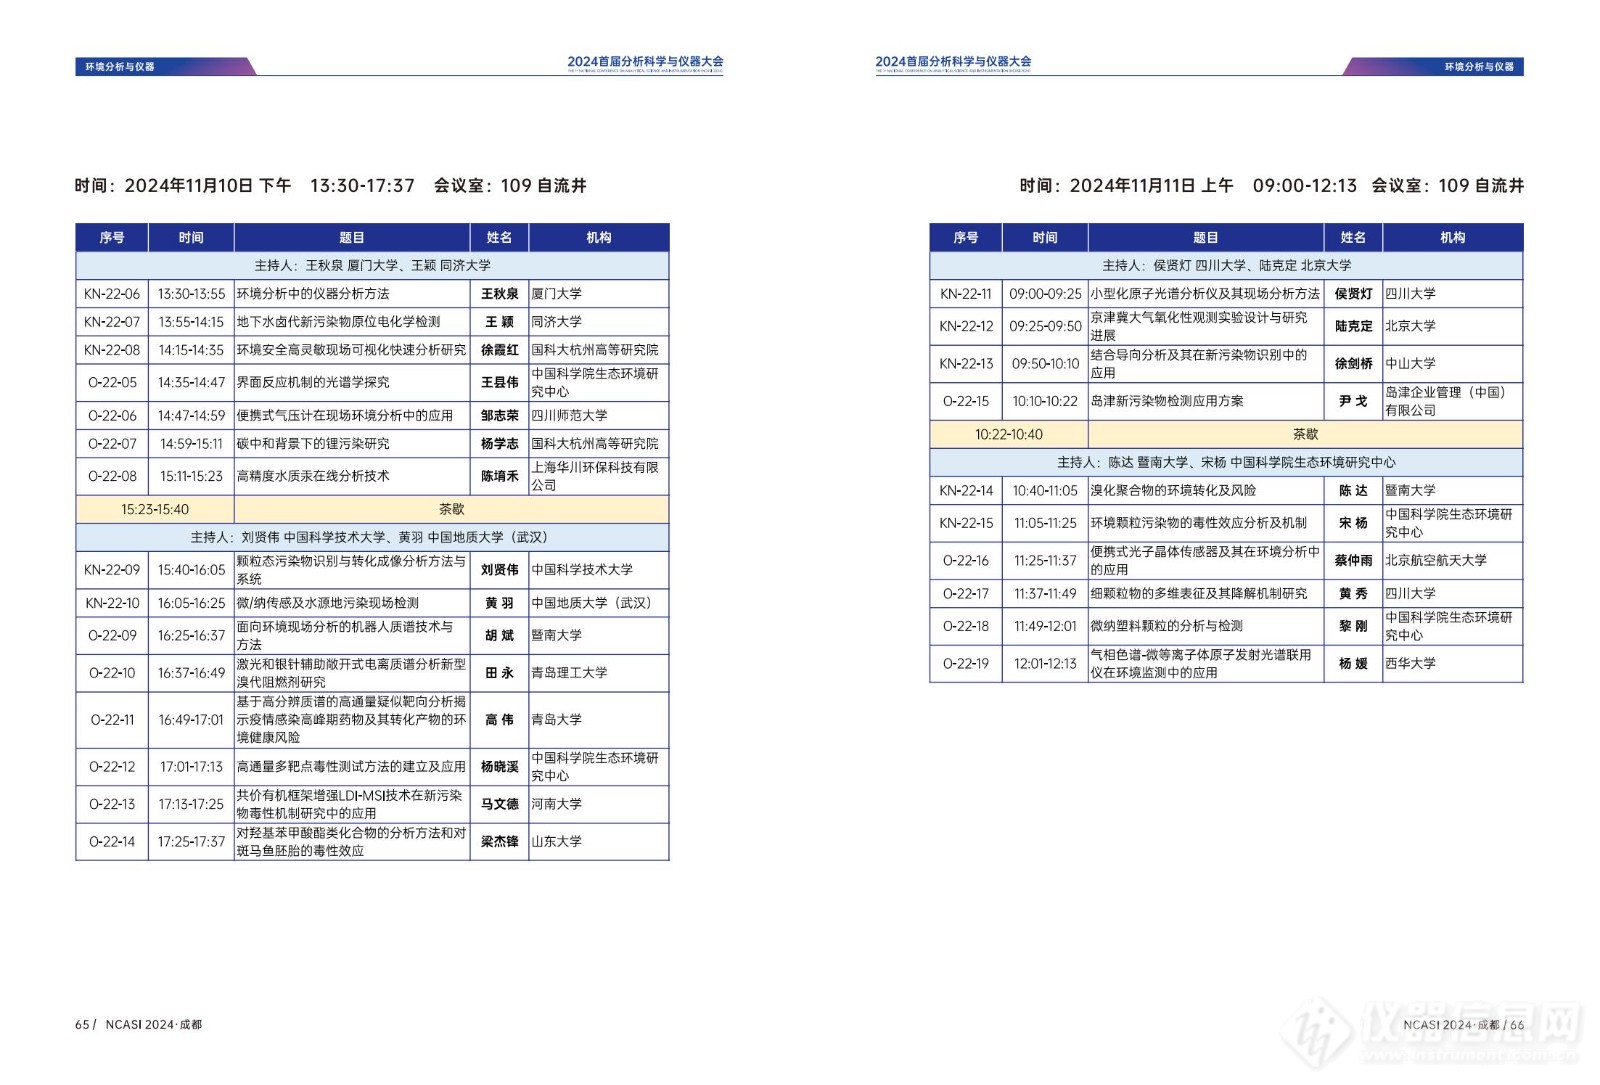Click page 65 header title 2024首届分析科学与仪器大会
The width and height of the screenshot is (1600, 1085).
pos(645,62)
